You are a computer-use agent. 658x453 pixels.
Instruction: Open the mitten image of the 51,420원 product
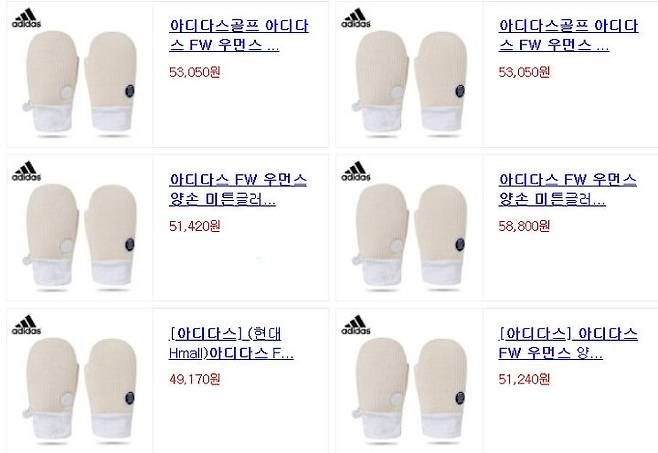point(80,236)
